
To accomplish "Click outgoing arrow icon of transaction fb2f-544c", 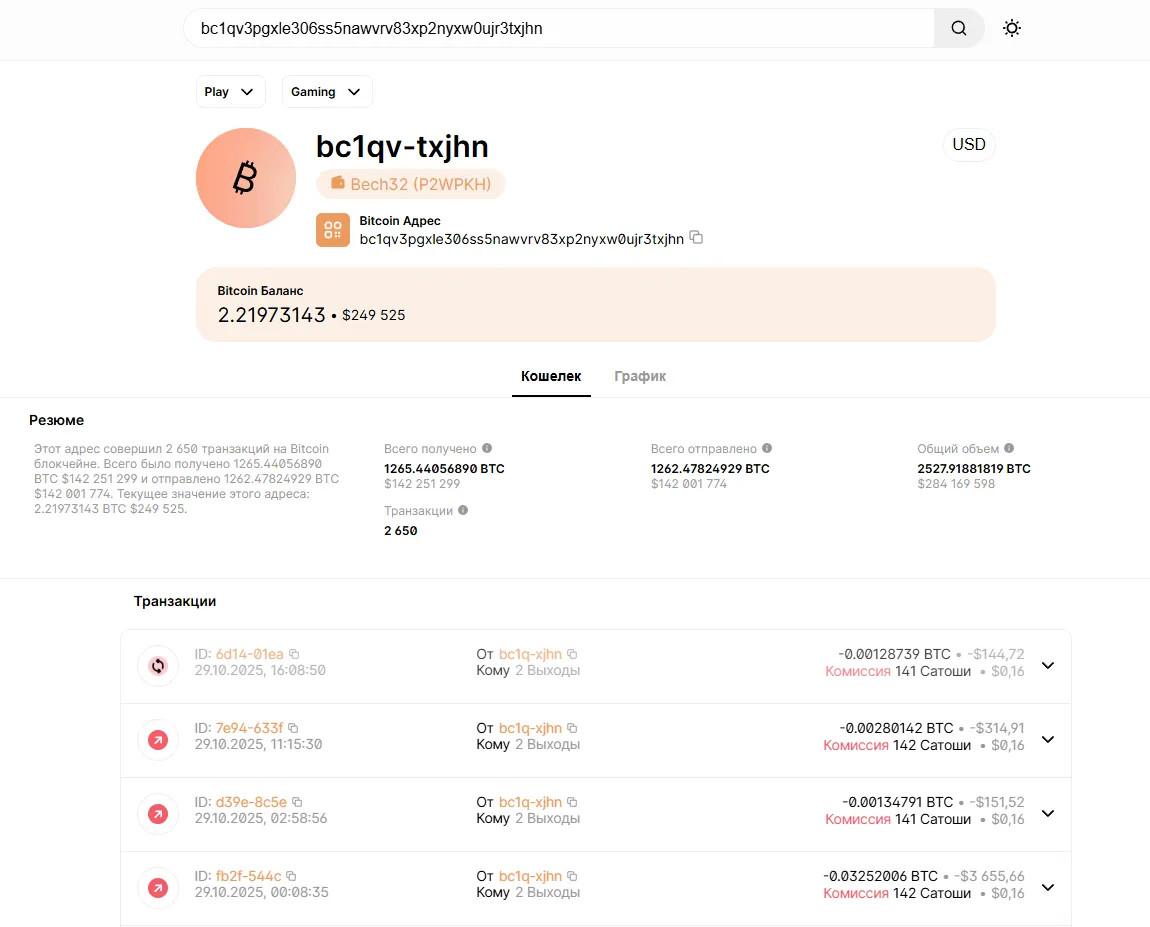I will 158,888.
